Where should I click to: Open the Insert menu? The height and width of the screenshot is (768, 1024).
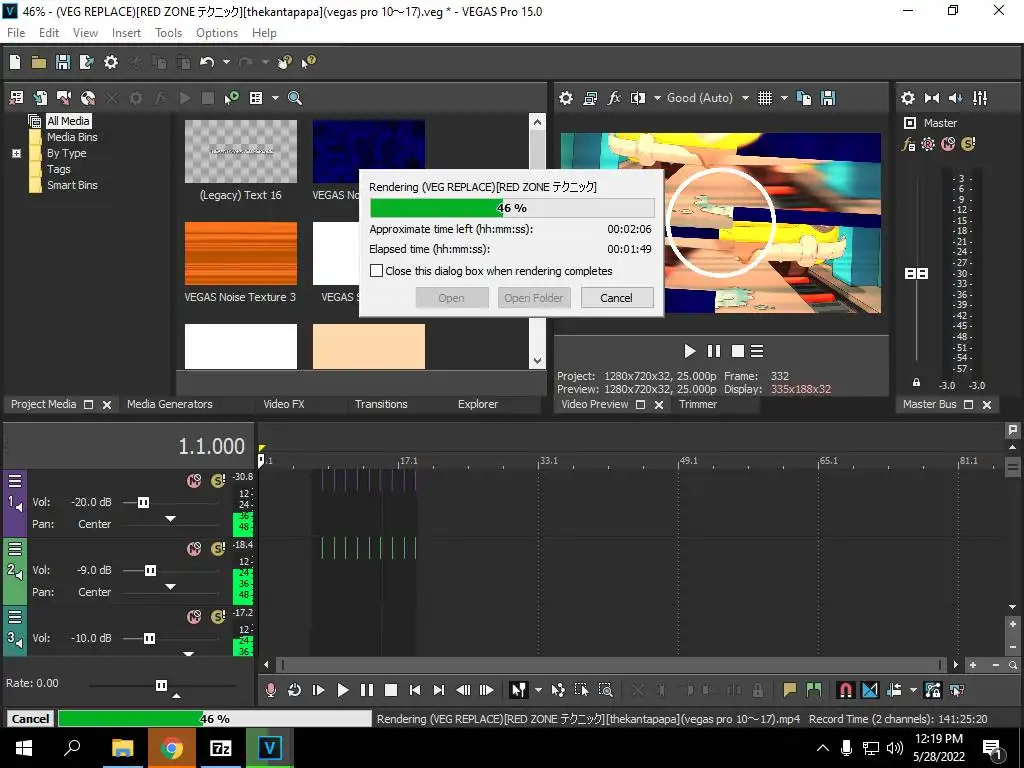(x=126, y=33)
